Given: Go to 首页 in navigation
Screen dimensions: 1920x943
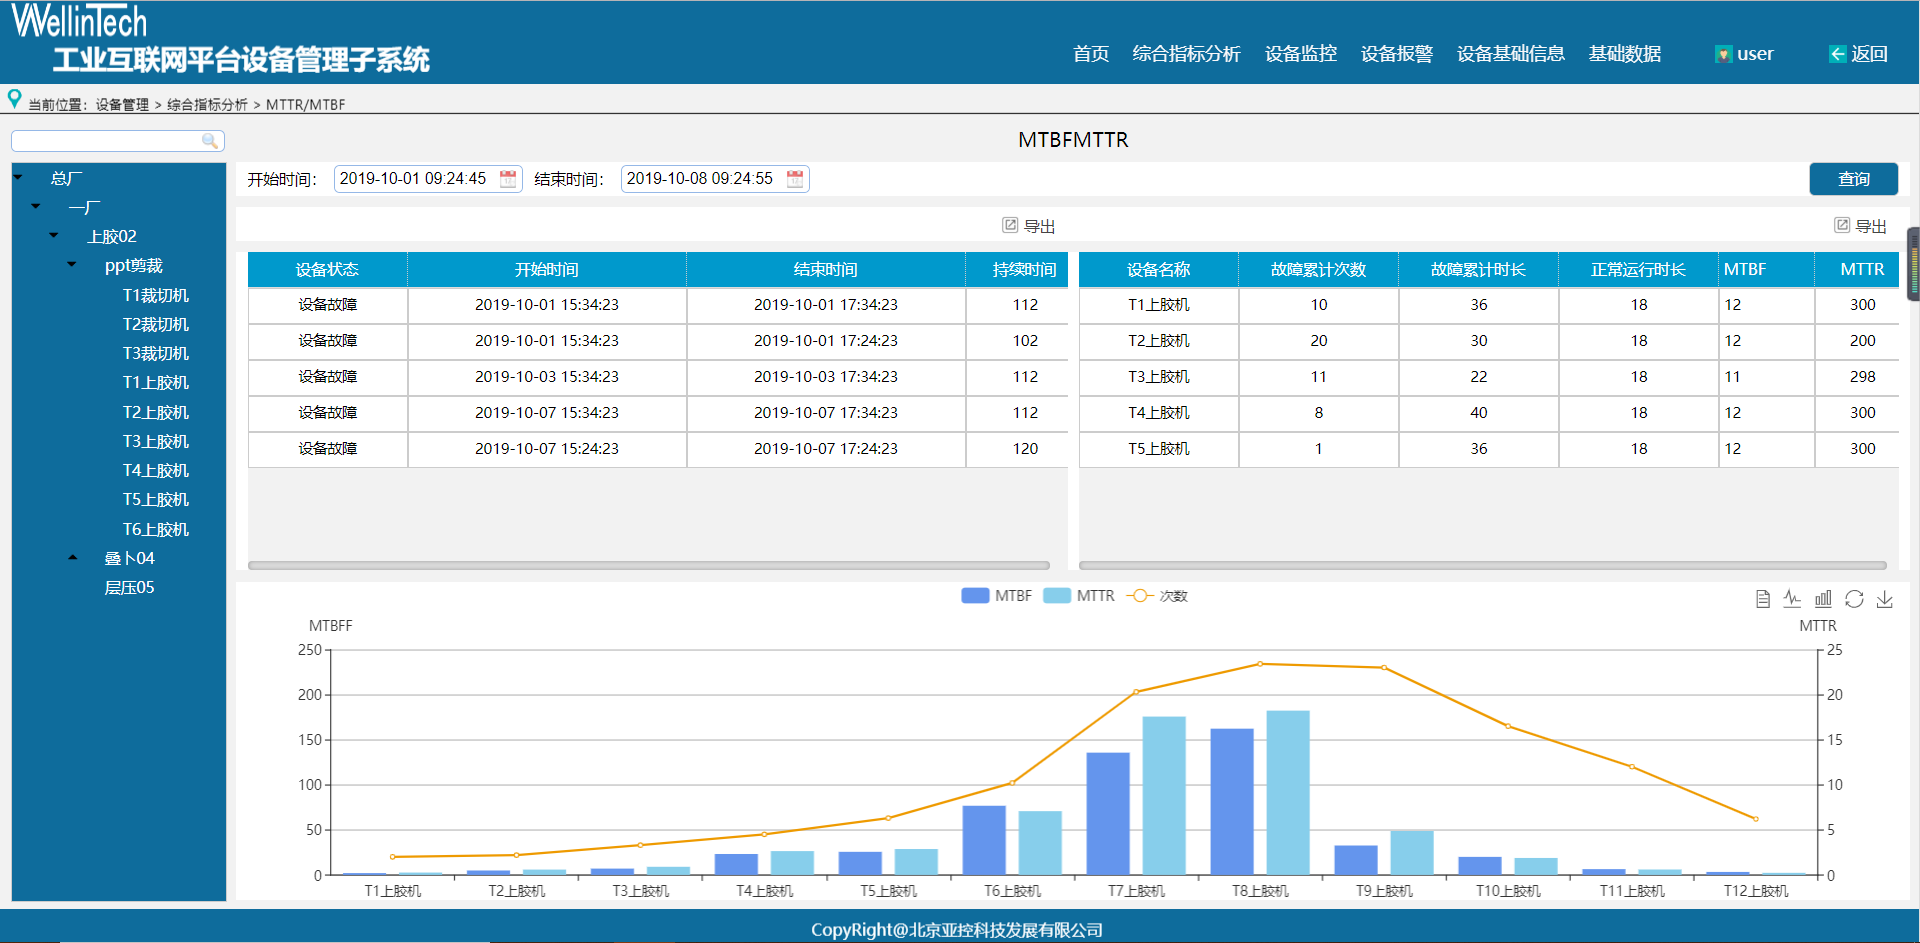Looking at the screenshot, I should [x=1091, y=54].
